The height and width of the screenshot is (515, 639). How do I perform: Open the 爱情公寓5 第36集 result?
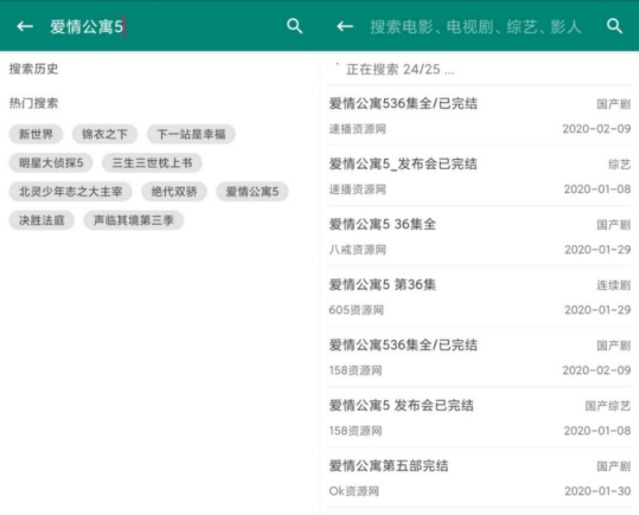(480, 296)
